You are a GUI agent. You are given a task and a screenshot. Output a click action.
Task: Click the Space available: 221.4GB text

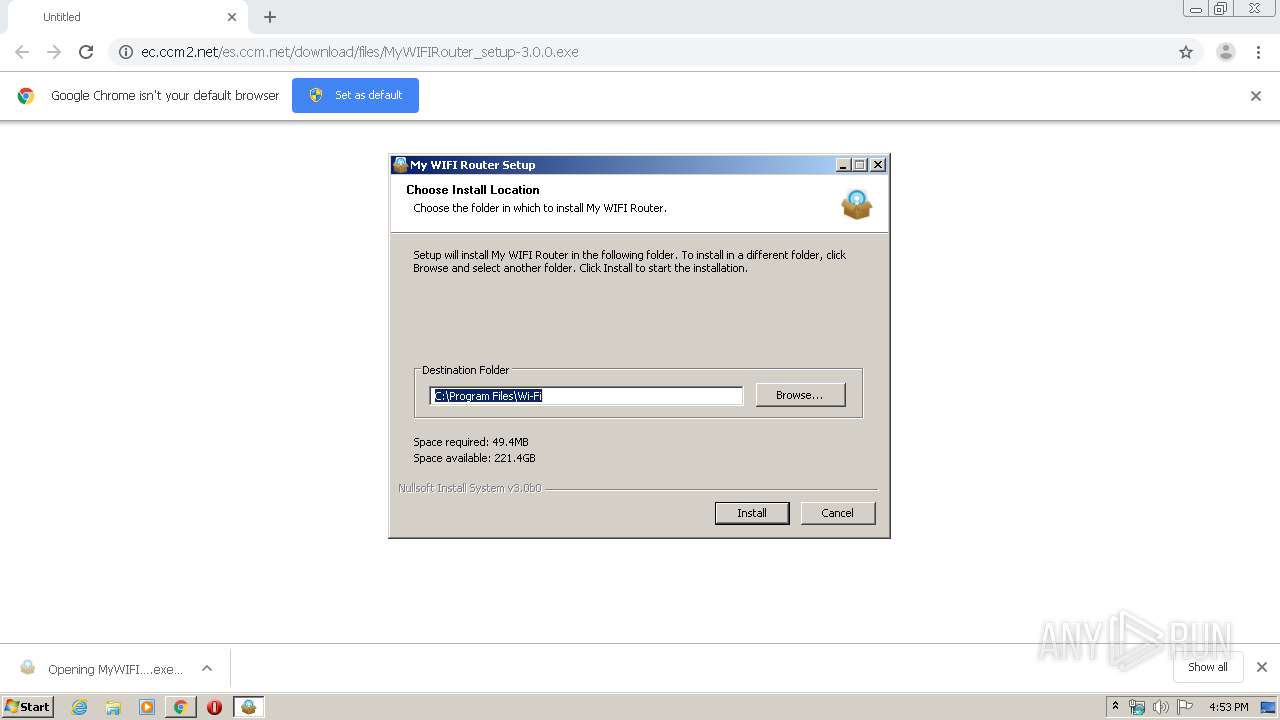click(474, 458)
